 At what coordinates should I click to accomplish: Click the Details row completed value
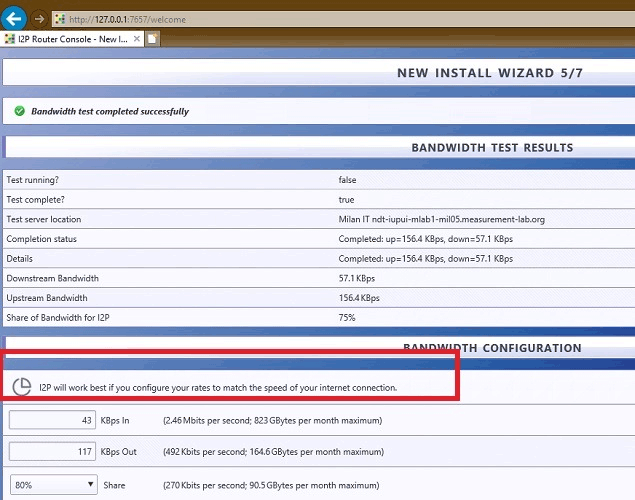(426, 259)
